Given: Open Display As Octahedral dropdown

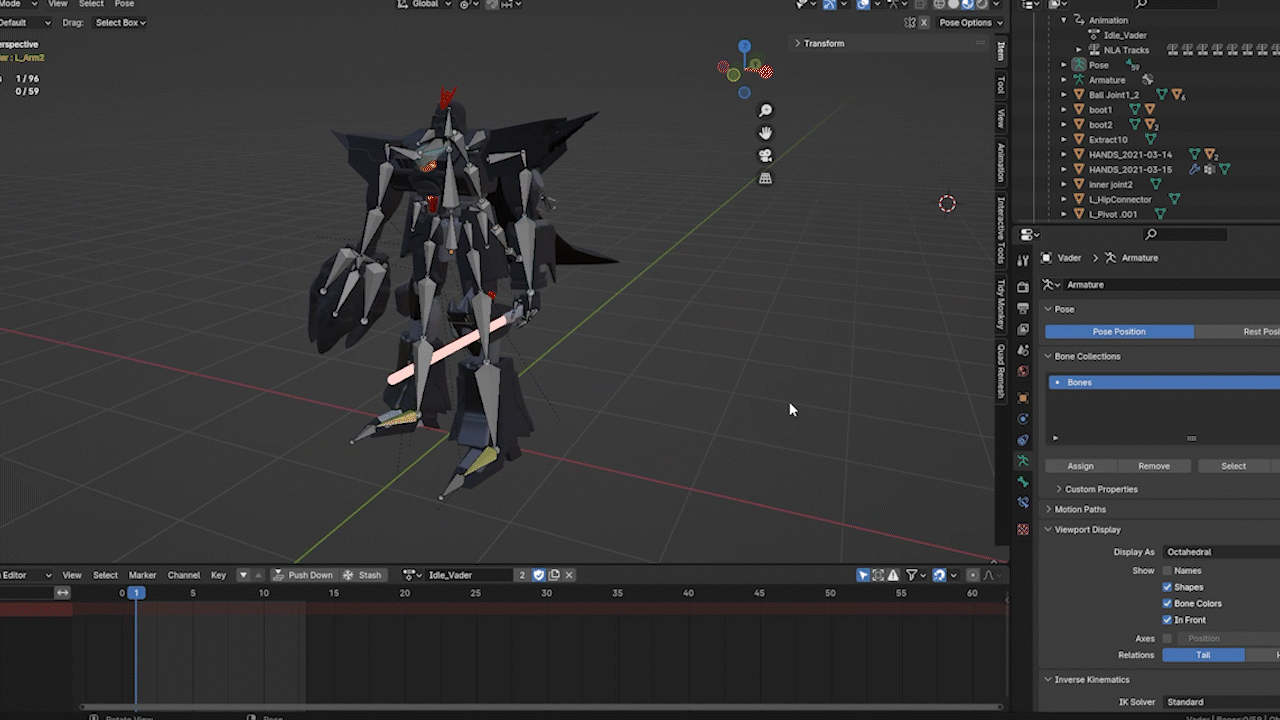Looking at the screenshot, I should (x=1221, y=552).
